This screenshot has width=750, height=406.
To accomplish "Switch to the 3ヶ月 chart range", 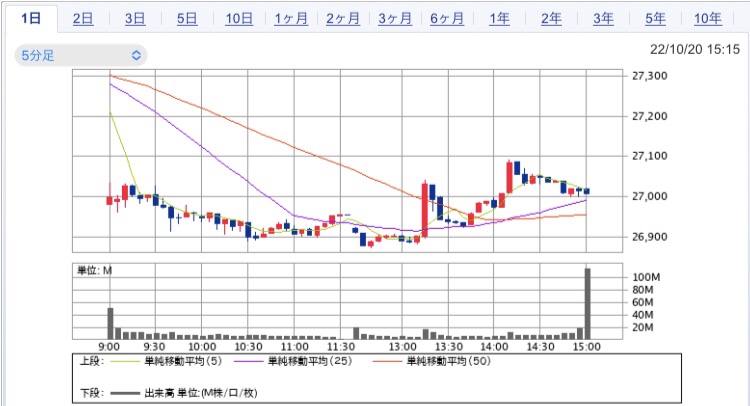I will point(395,19).
